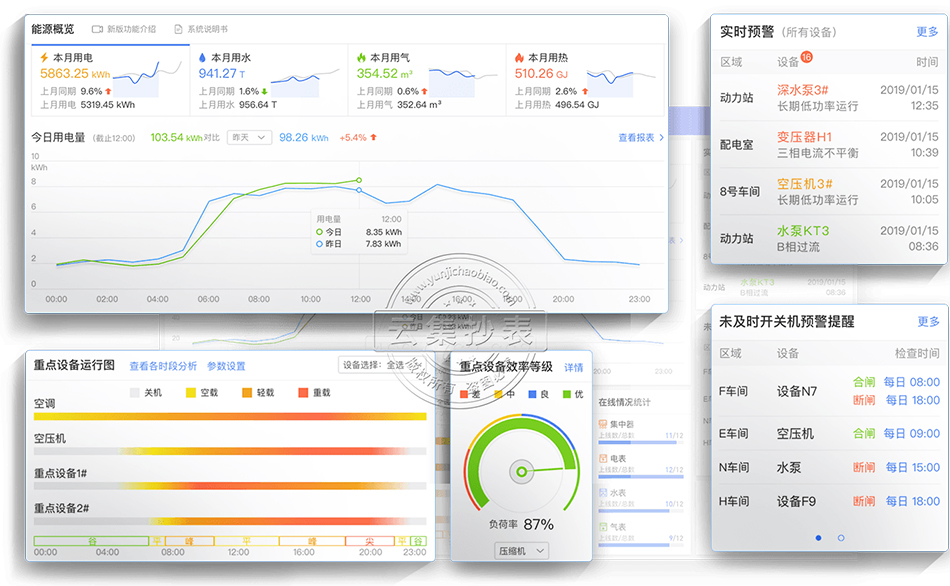
Task: Click 更多 in the 实时预警 panel
Action: pos(927,32)
